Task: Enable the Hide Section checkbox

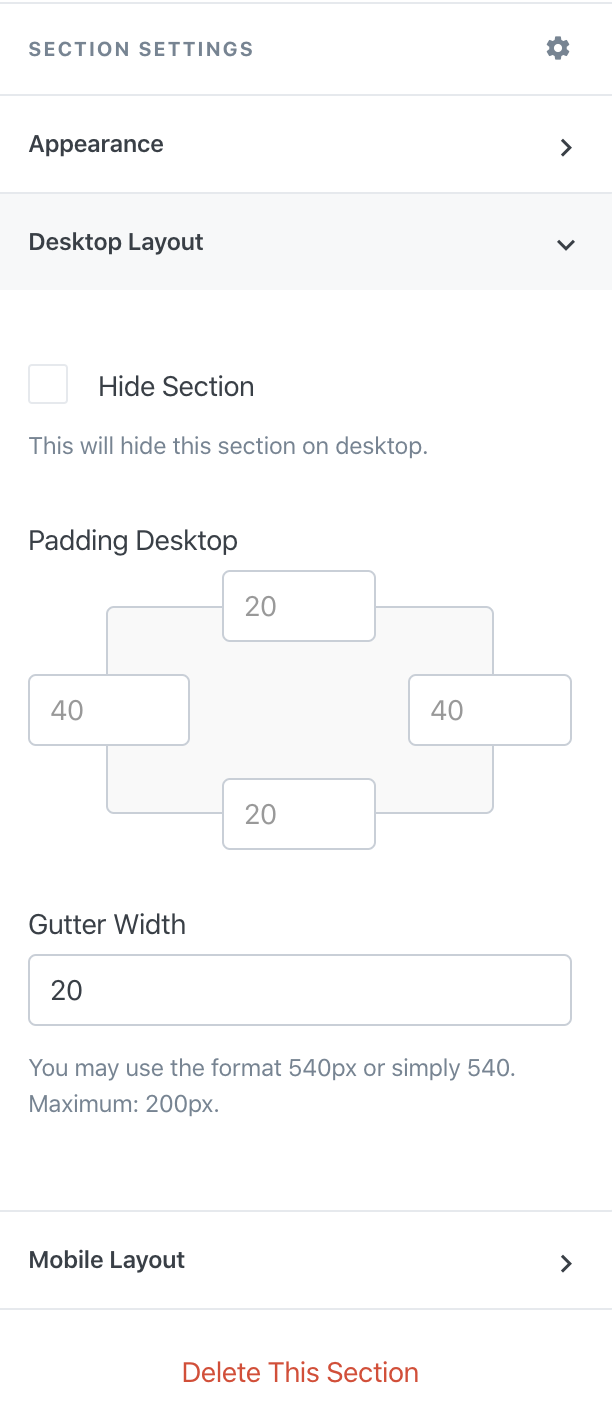Action: [47, 384]
